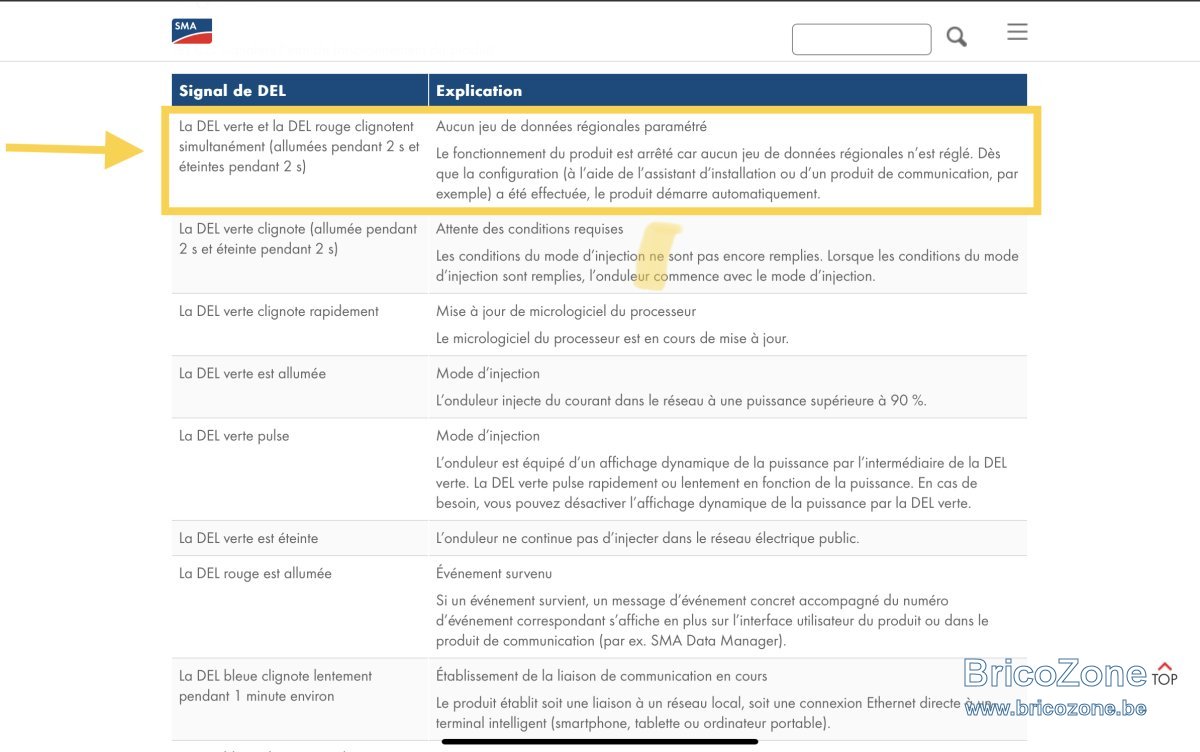1200x752 pixels.
Task: Click the TOP arrow icon
Action: coord(1164,674)
